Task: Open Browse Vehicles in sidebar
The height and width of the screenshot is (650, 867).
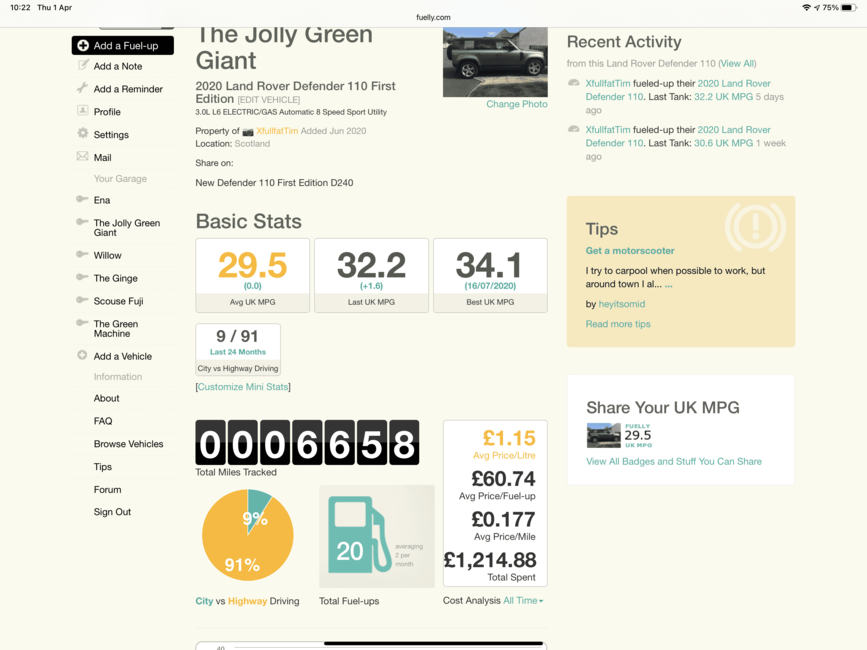Action: [128, 444]
